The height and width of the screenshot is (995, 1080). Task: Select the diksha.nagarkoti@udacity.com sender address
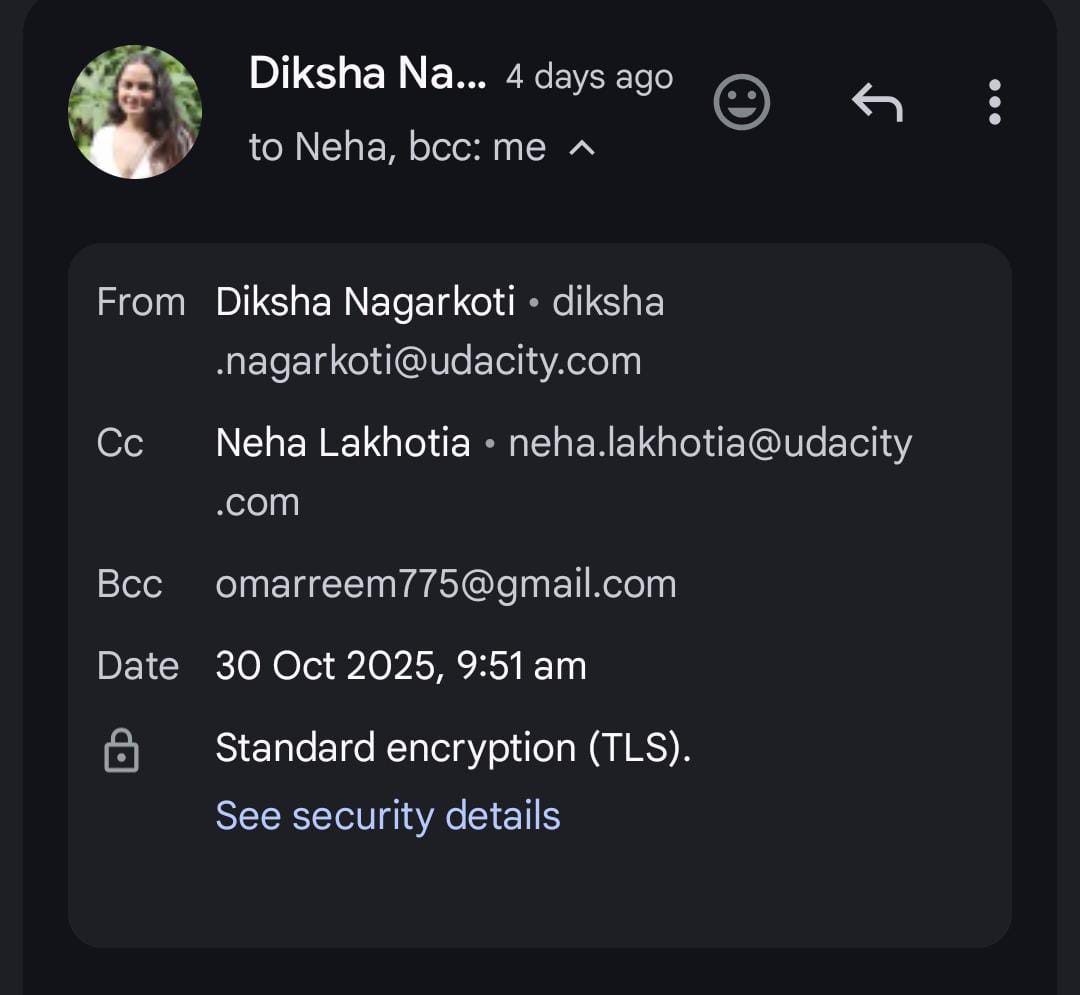click(428, 360)
